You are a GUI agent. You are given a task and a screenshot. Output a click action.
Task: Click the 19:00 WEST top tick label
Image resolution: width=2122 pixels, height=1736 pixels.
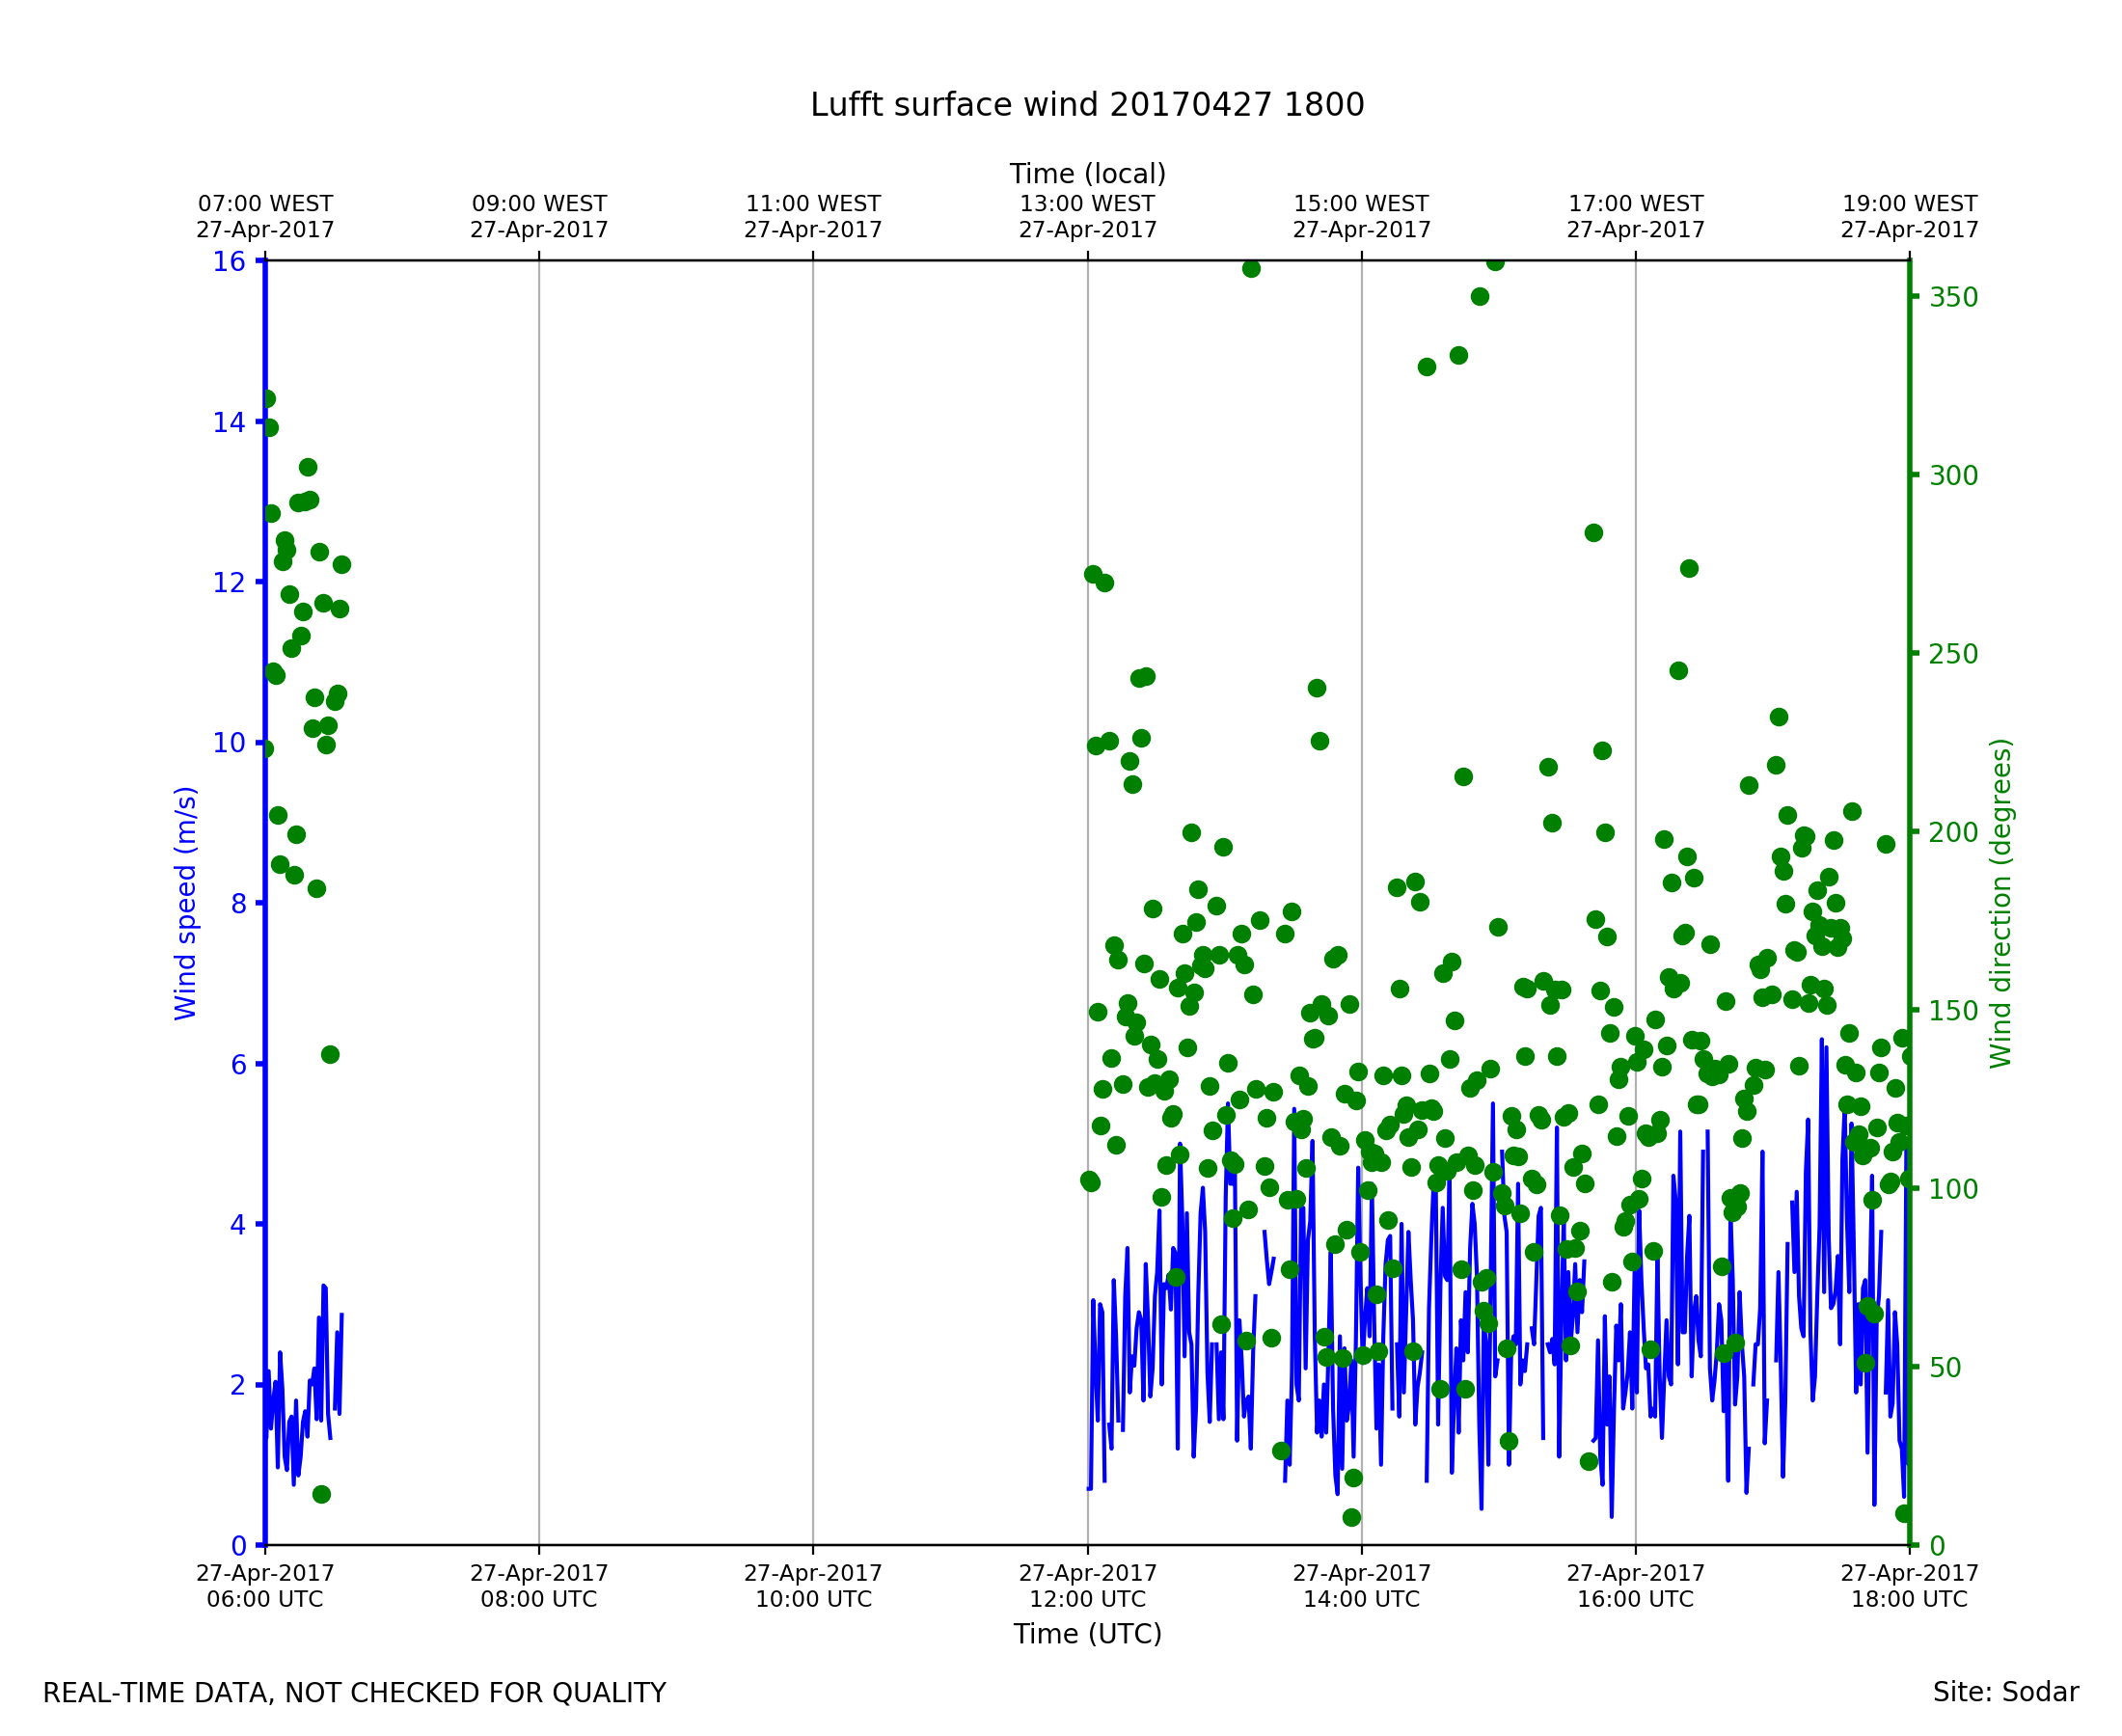coord(1909,217)
